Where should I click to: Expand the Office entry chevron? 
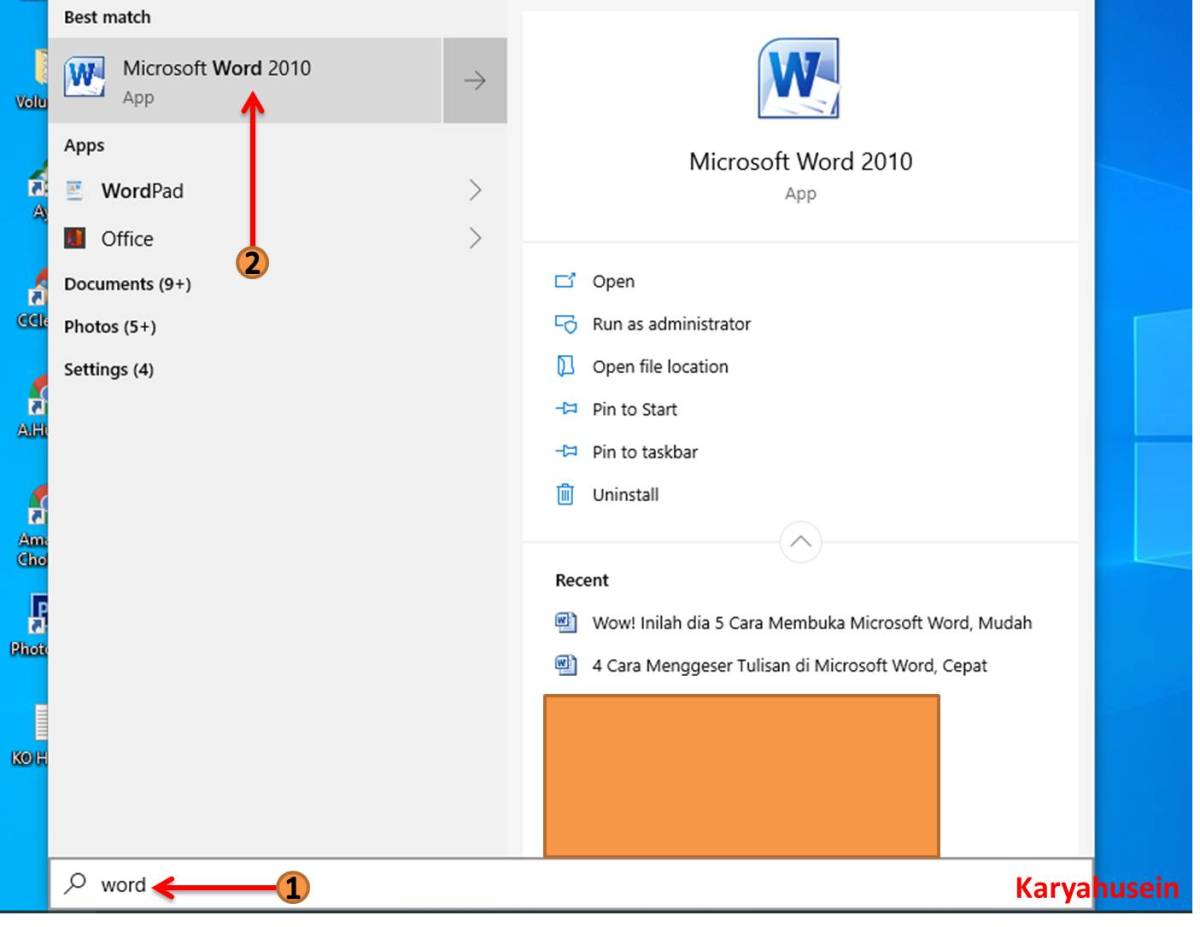477,238
